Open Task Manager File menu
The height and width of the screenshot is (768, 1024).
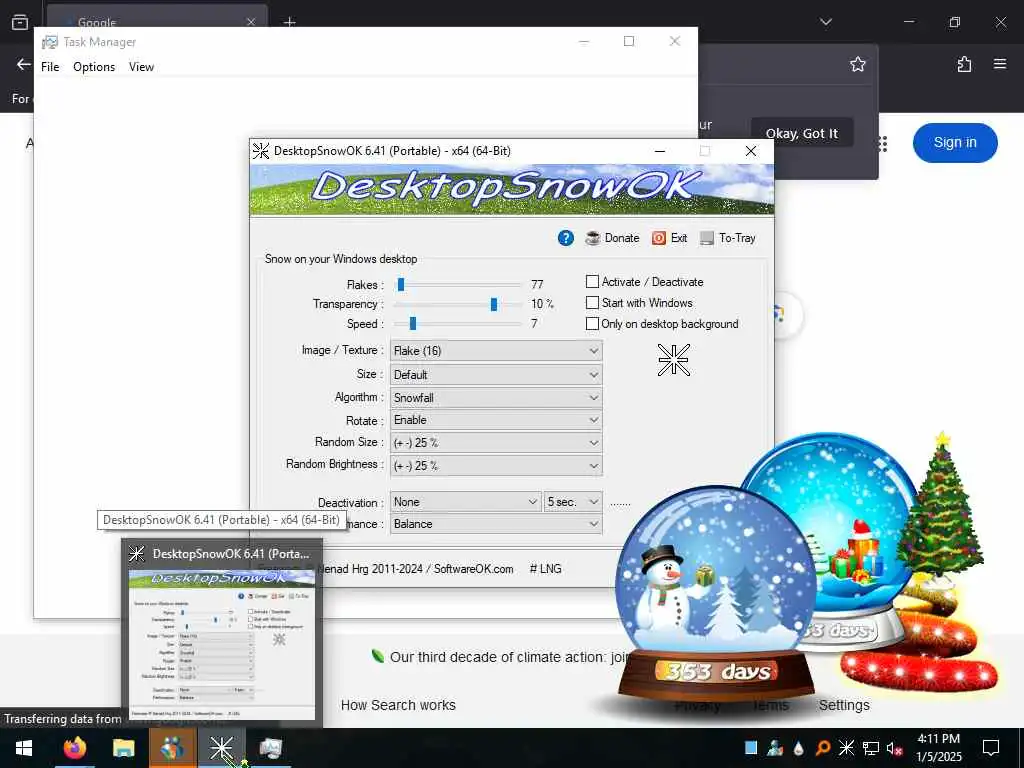click(50, 67)
